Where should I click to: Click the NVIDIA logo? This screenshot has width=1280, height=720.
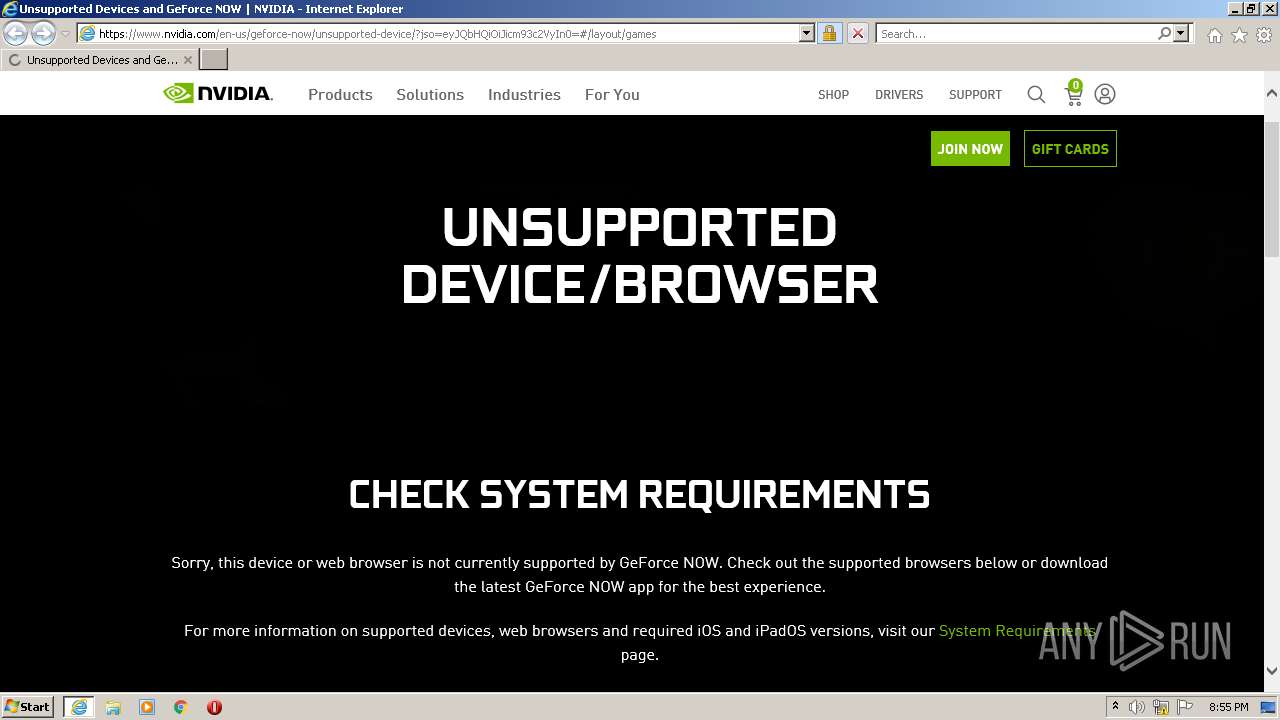tap(218, 94)
